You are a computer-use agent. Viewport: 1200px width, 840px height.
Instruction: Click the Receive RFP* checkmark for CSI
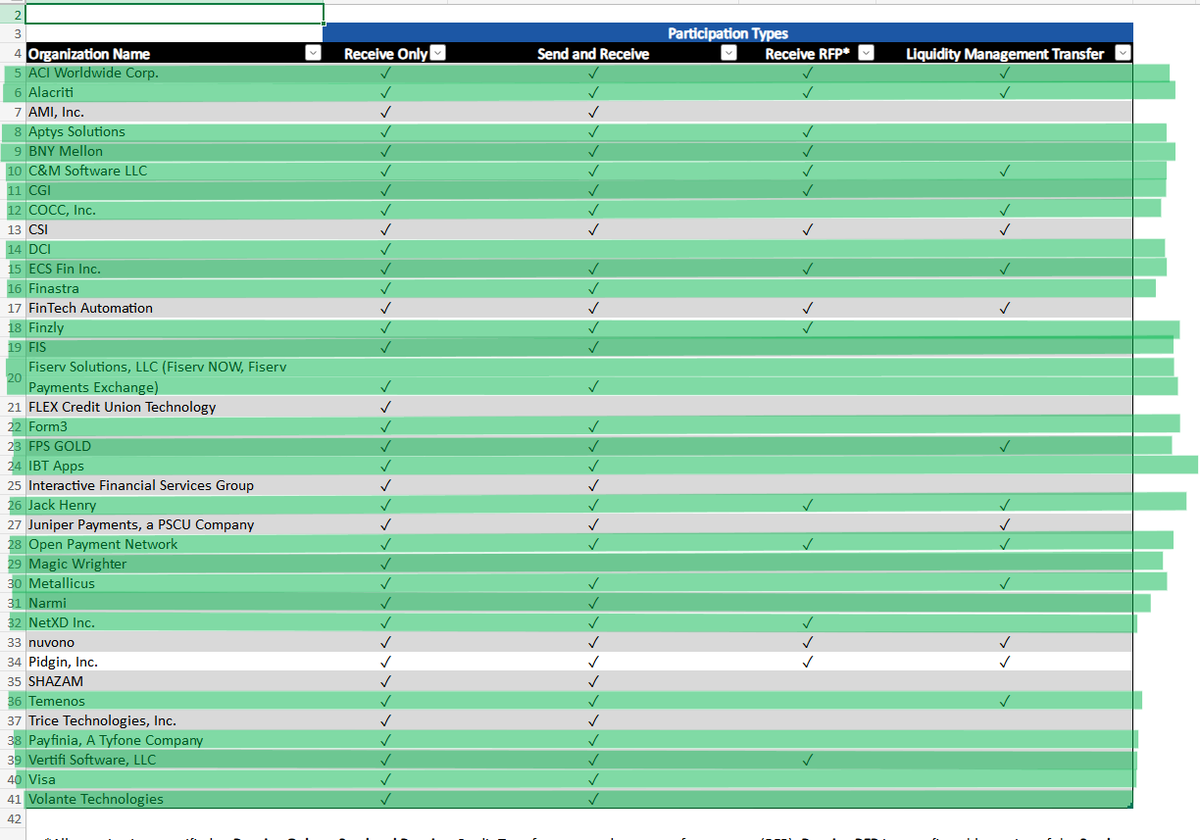click(x=807, y=229)
